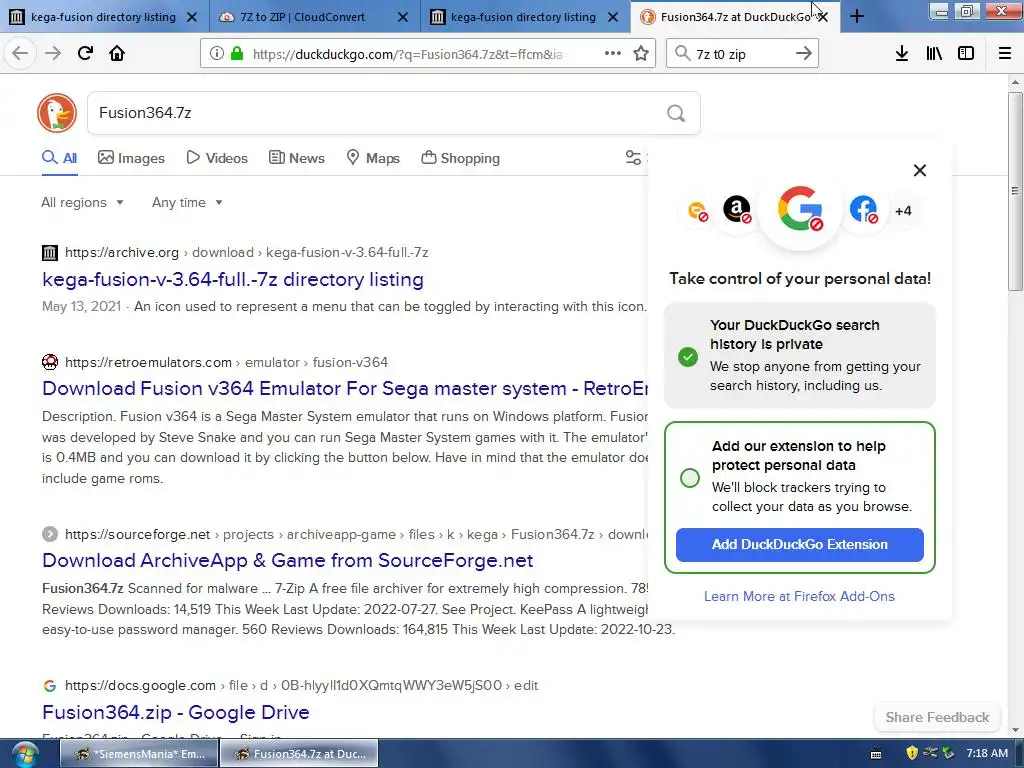Select the Shopping search category
The image size is (1024, 768).
coord(460,158)
